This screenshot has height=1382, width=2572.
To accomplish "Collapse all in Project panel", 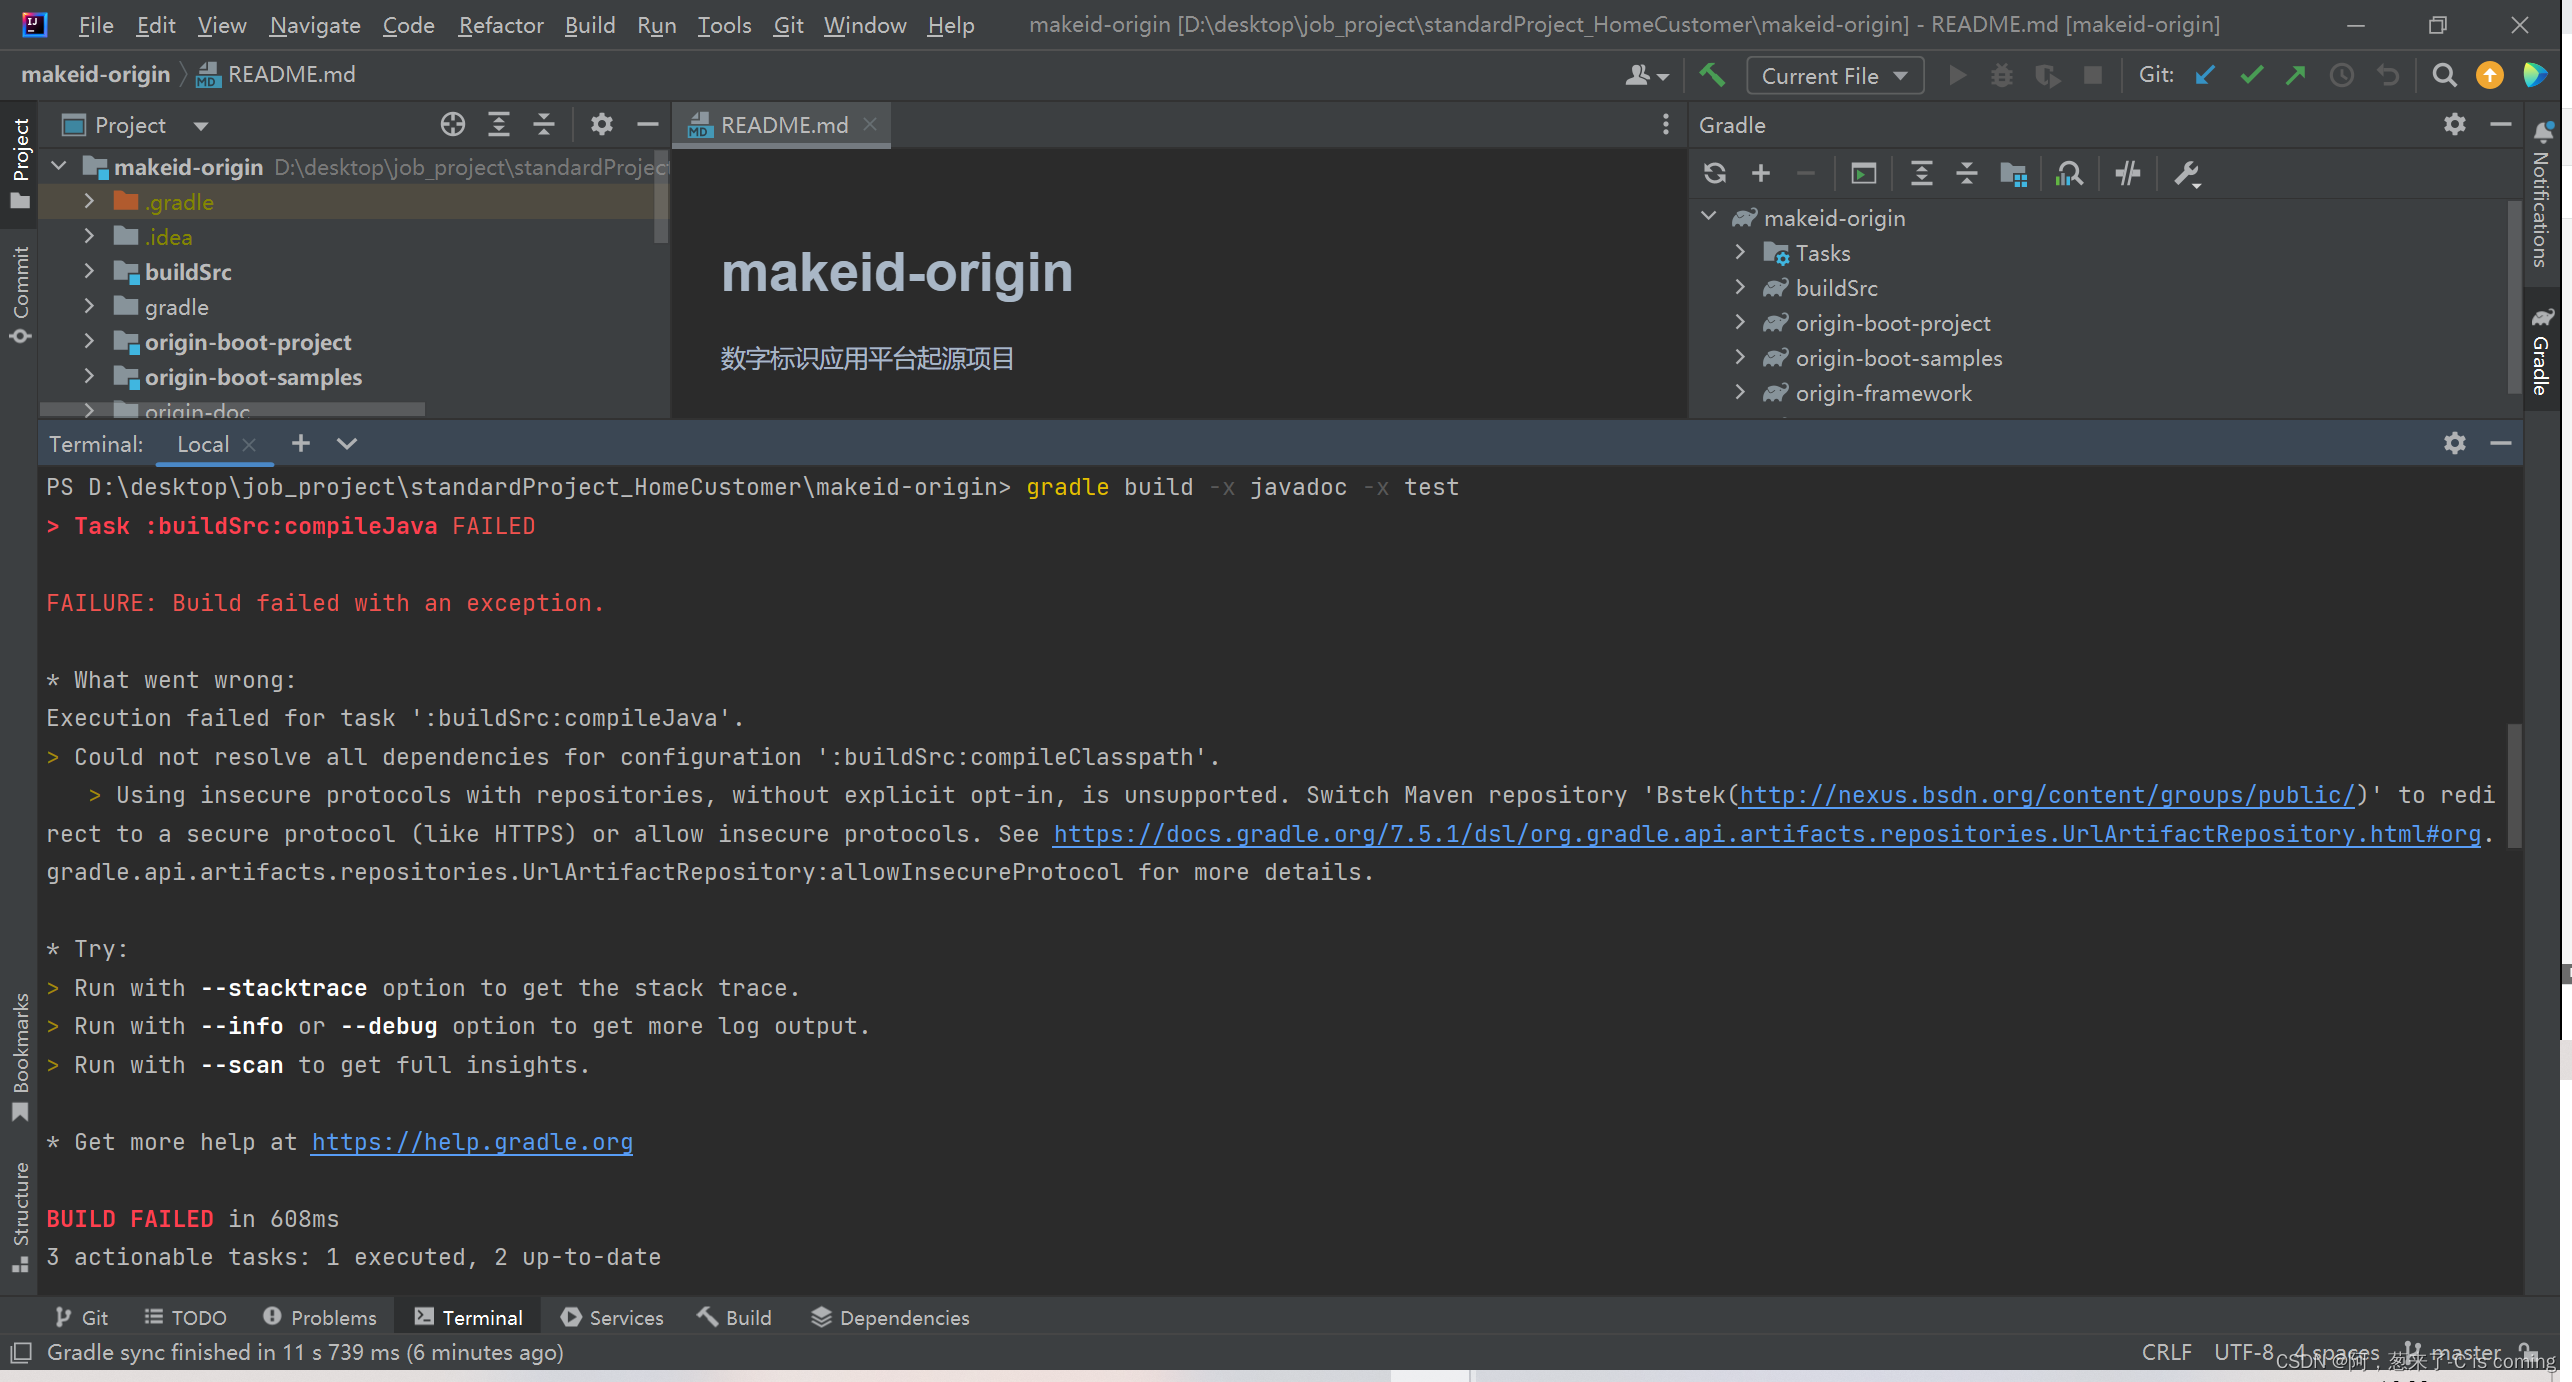I will pyautogui.click(x=544, y=124).
